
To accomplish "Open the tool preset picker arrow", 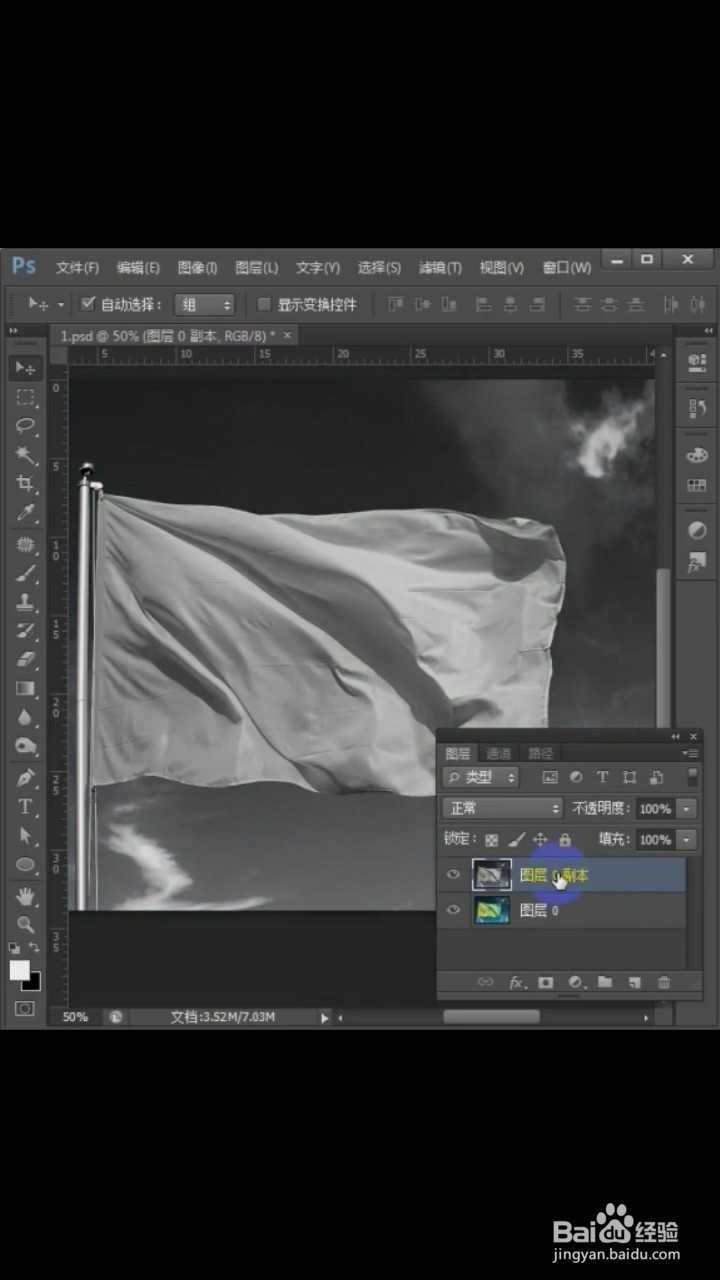I will pos(61,304).
